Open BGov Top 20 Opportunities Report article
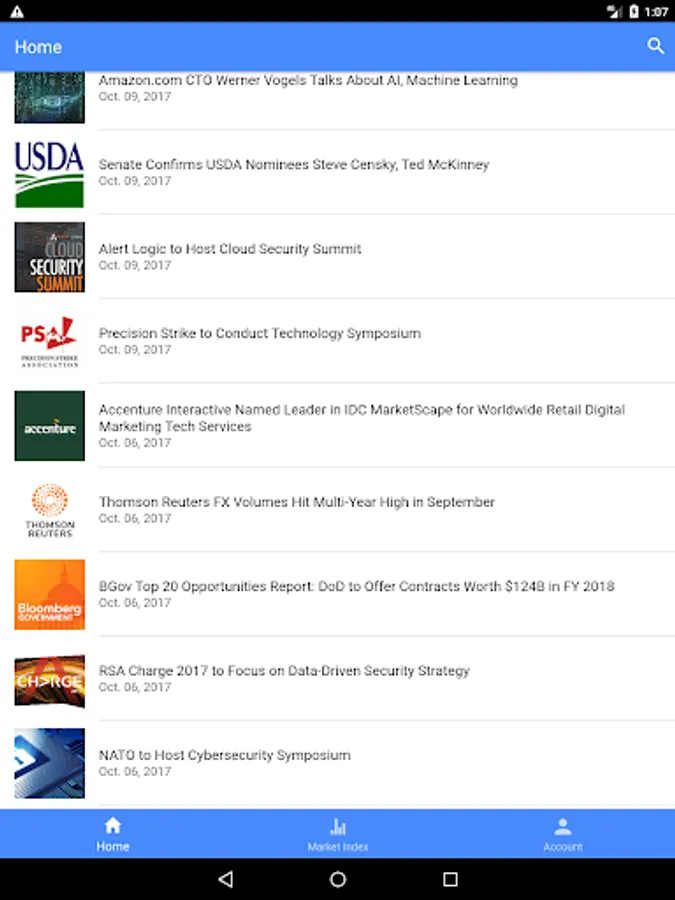The image size is (675, 900). [356, 586]
